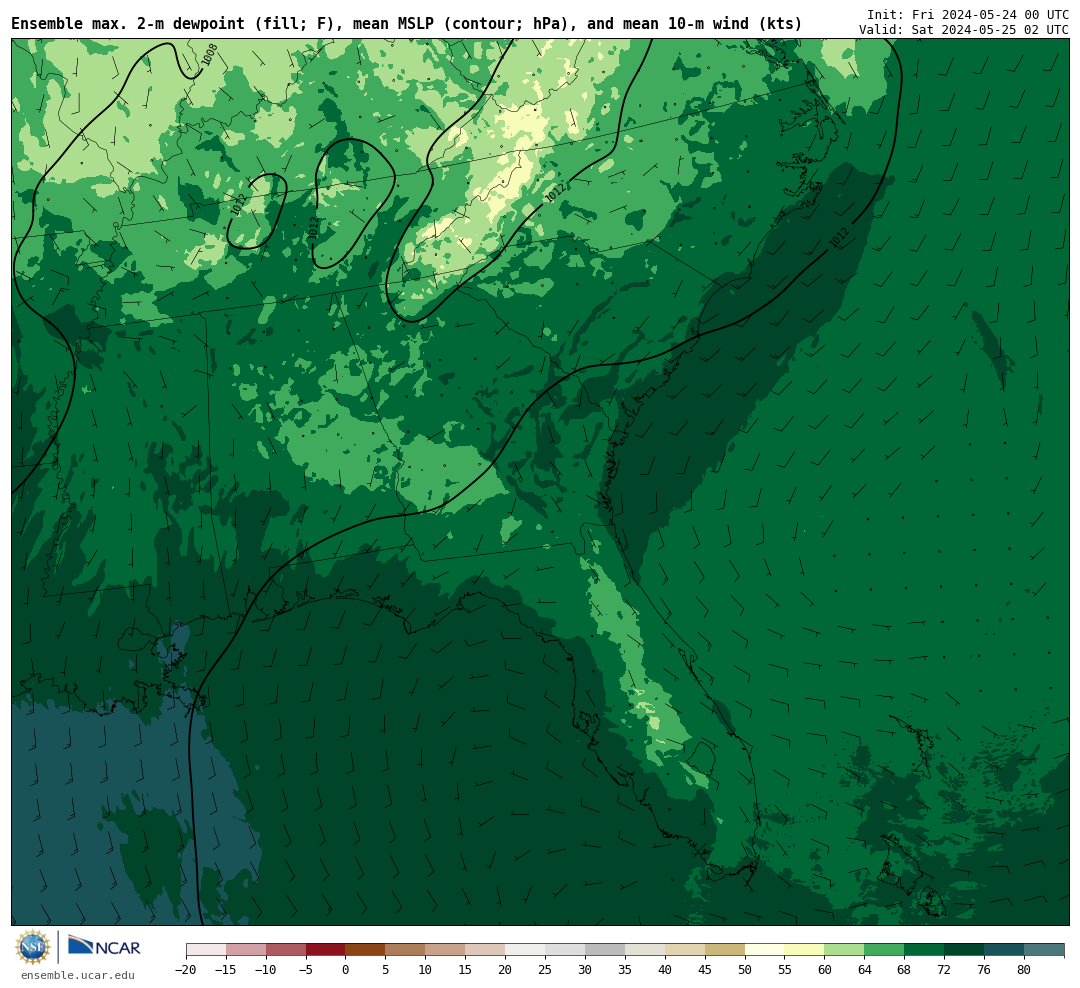
Task: Pick the green swatch between 64 and 68
Action: pyautogui.click(x=885, y=950)
